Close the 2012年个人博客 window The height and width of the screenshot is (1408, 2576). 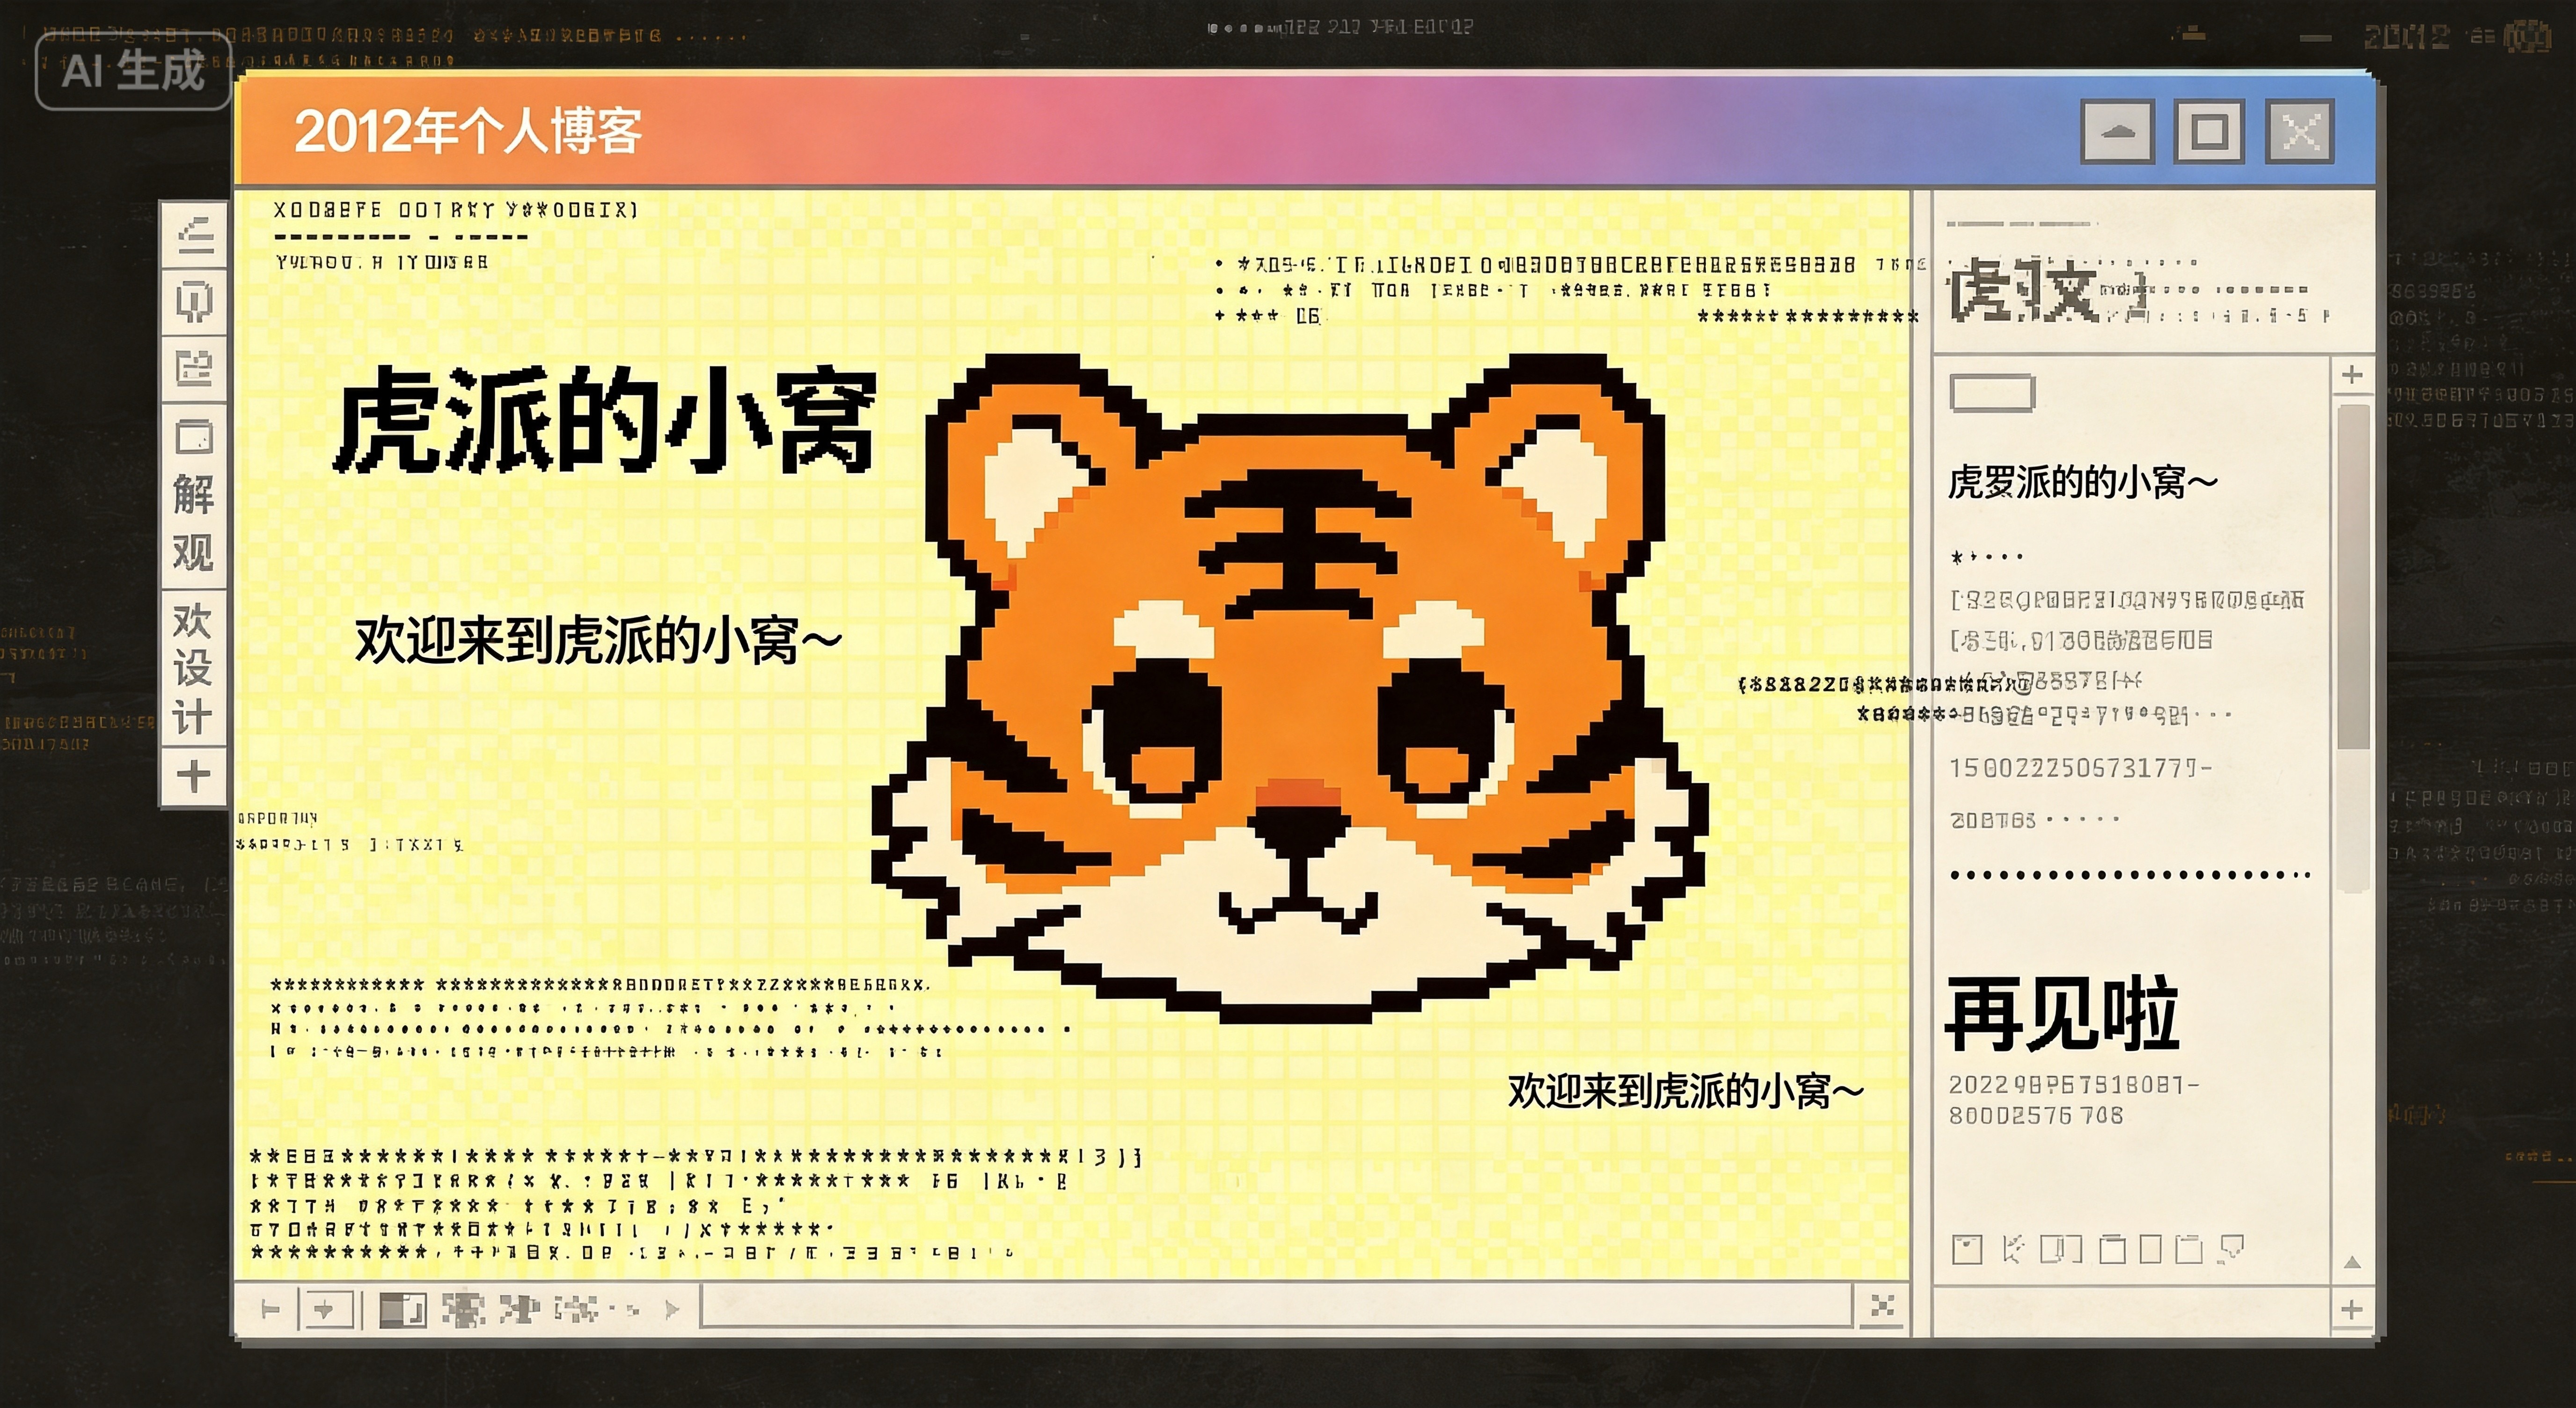2300,131
